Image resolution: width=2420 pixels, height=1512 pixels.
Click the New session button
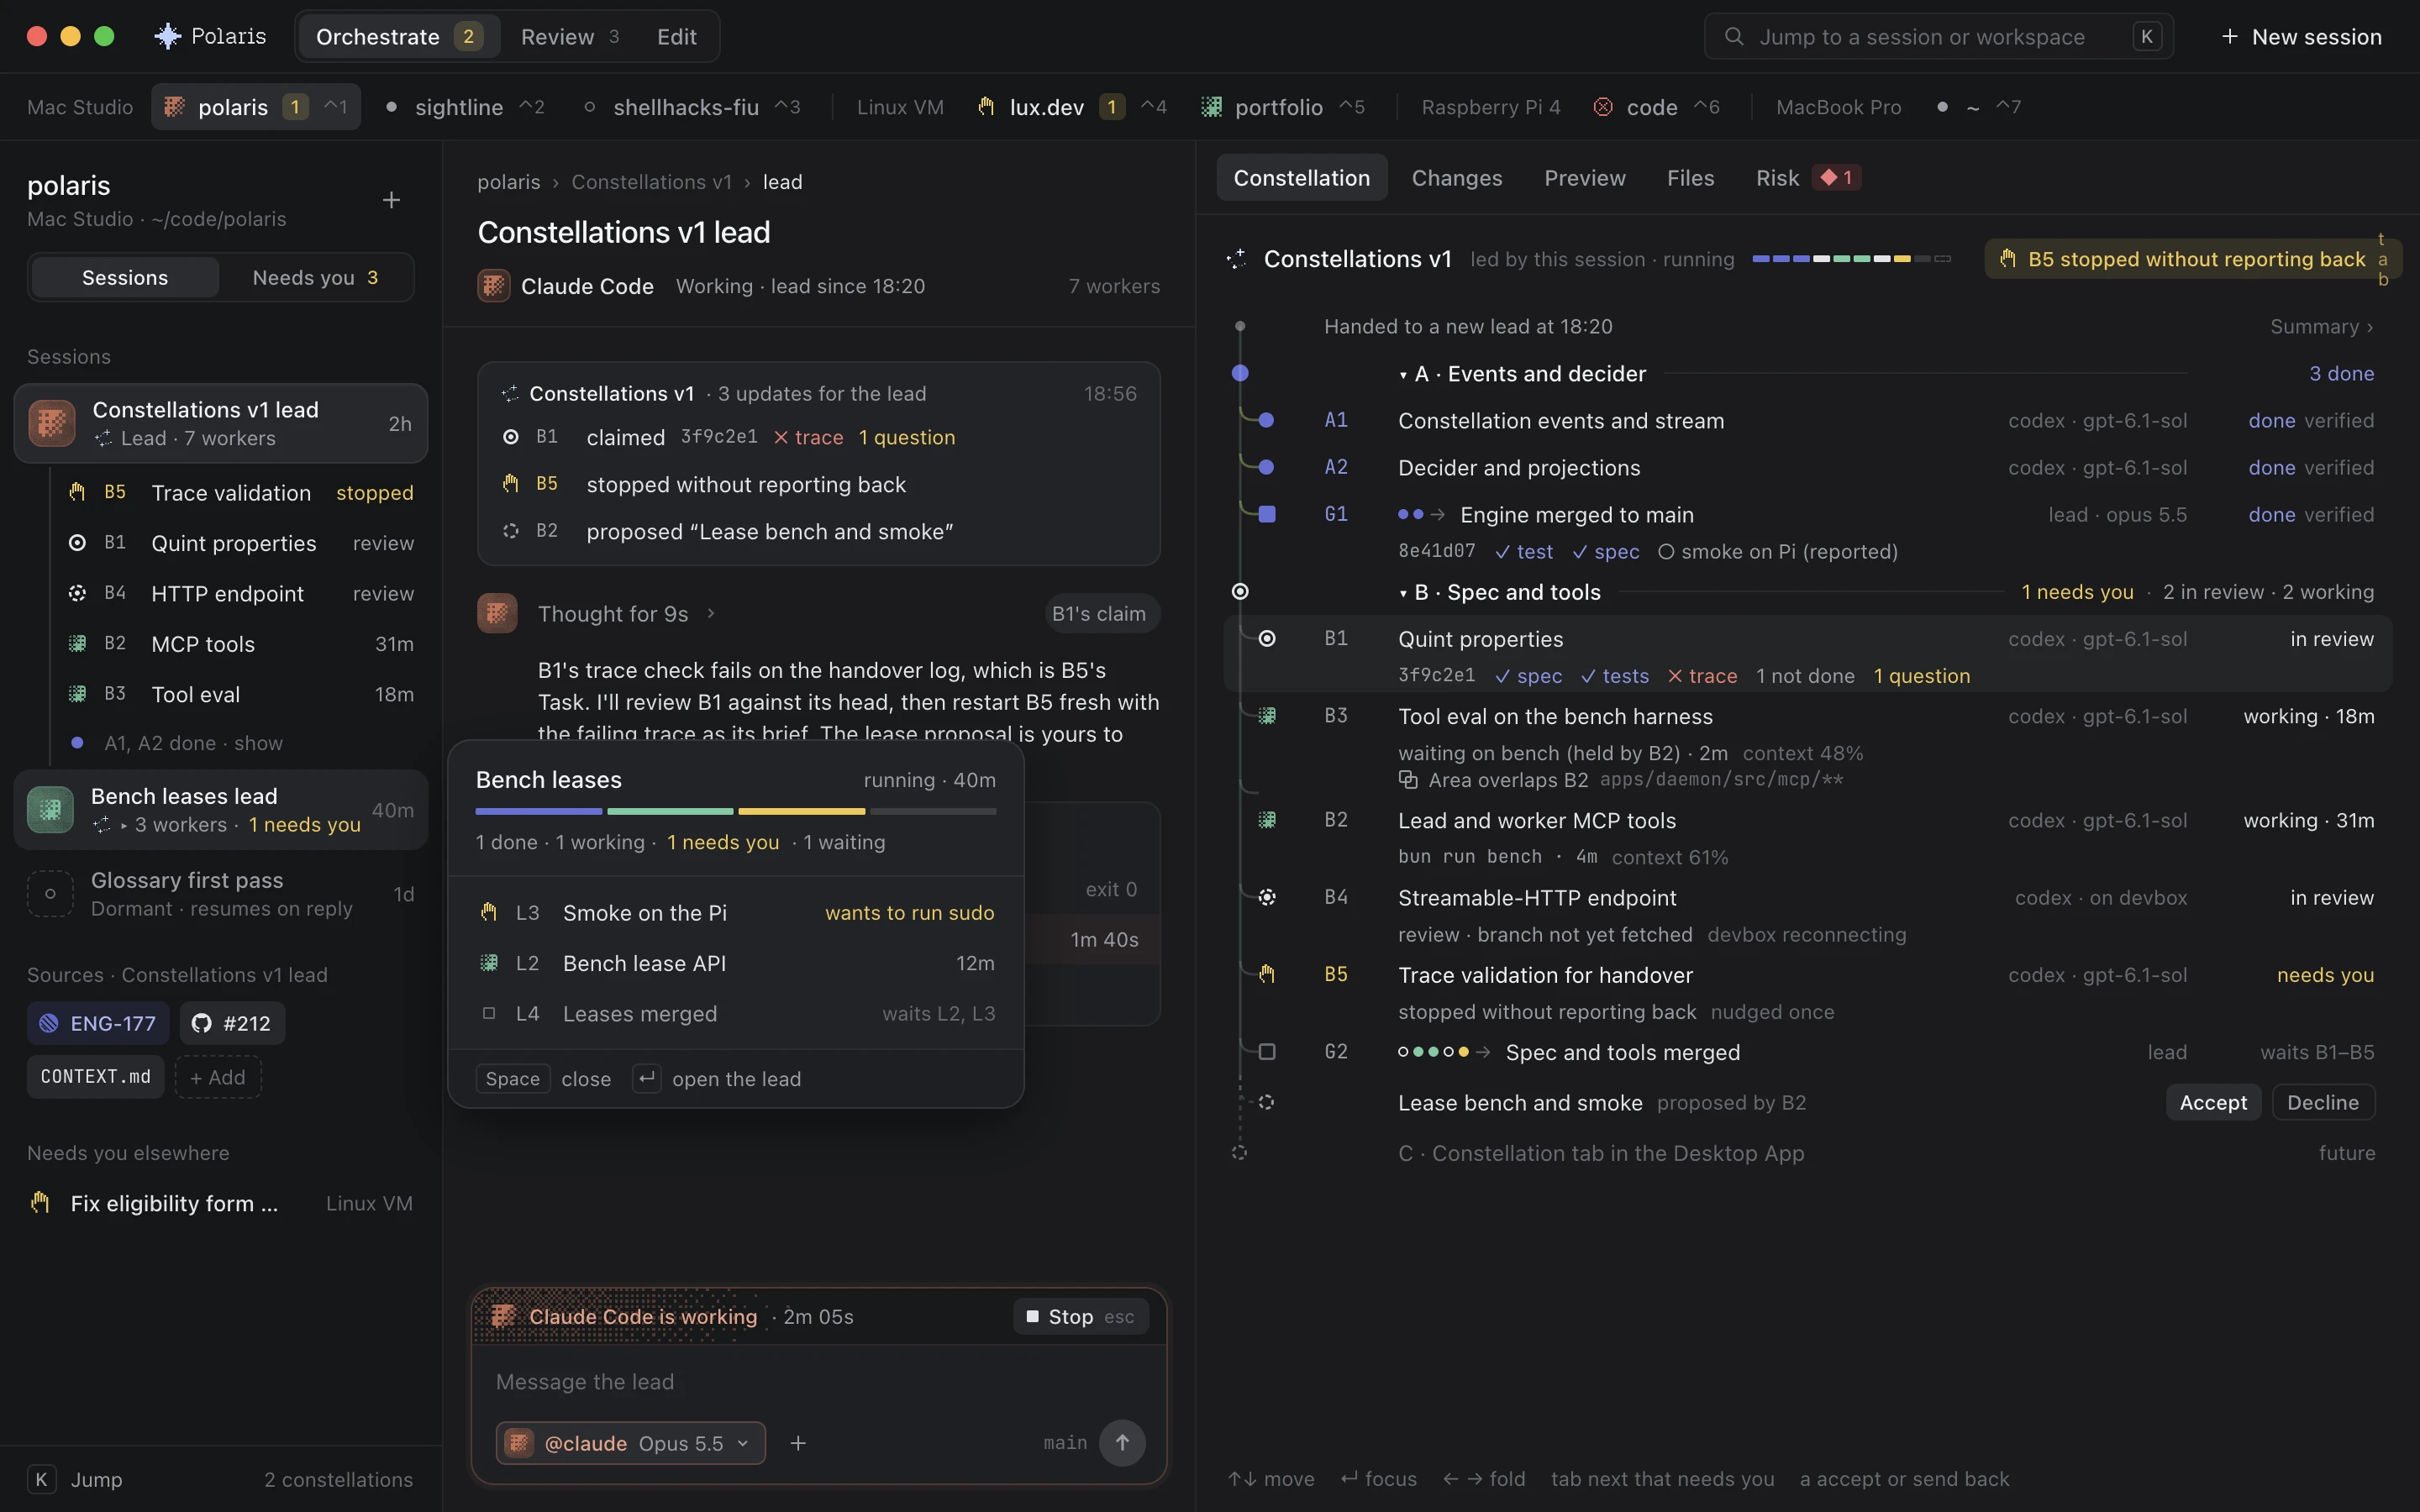[2301, 37]
